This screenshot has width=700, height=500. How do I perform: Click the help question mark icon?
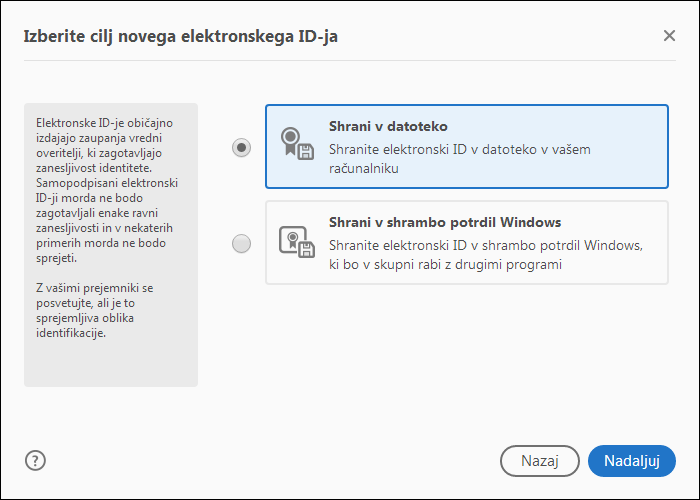36,460
